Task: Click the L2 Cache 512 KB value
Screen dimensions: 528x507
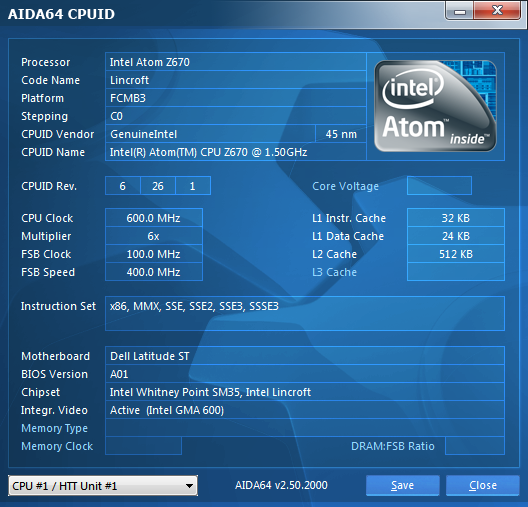Action: click(x=456, y=254)
